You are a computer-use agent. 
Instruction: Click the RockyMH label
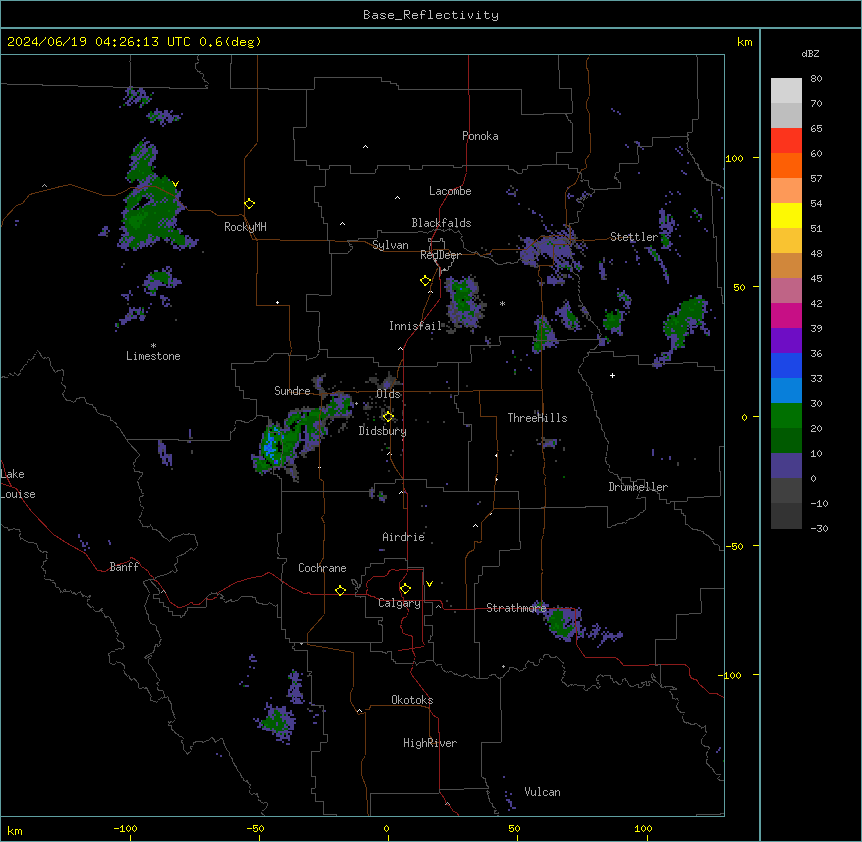click(245, 227)
